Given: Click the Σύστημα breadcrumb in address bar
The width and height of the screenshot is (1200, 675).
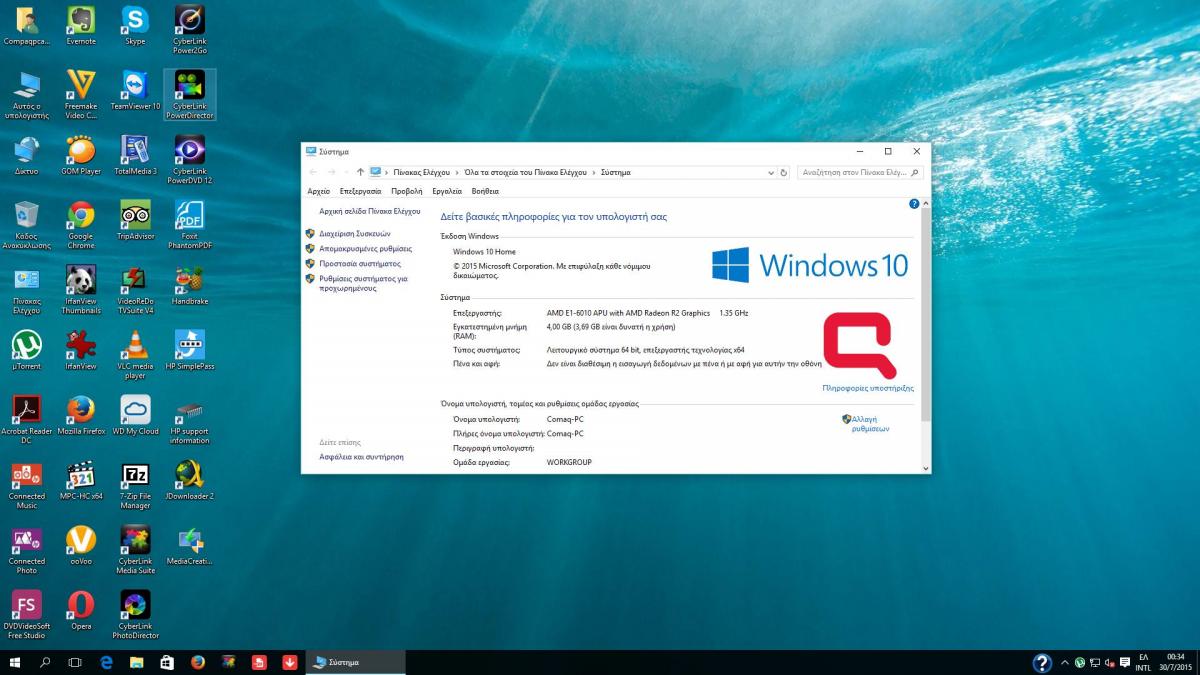Looking at the screenshot, I should pos(615,172).
